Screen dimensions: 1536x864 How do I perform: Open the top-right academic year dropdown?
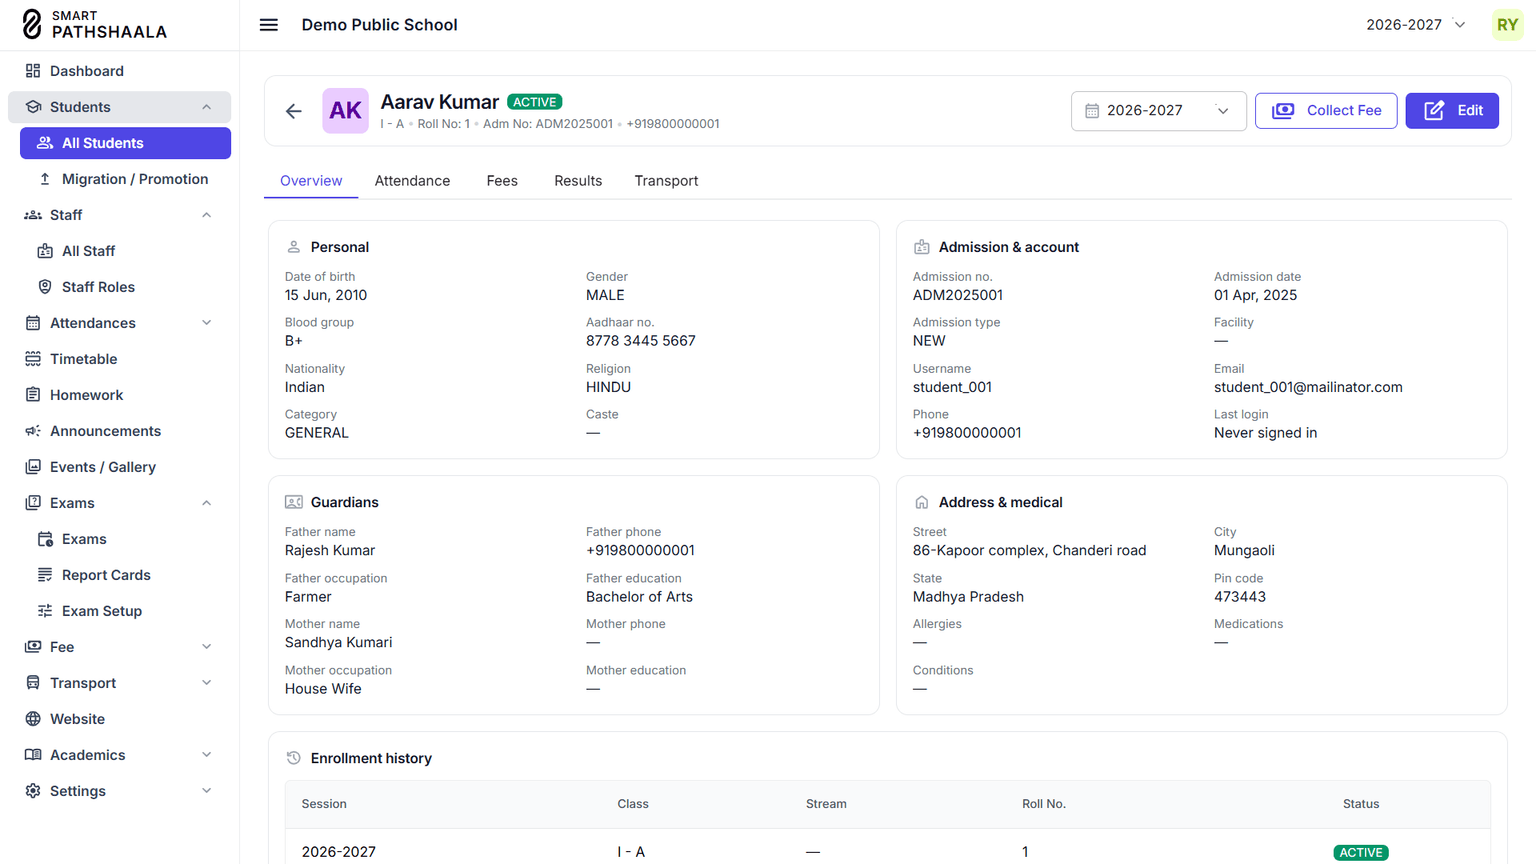point(1416,25)
